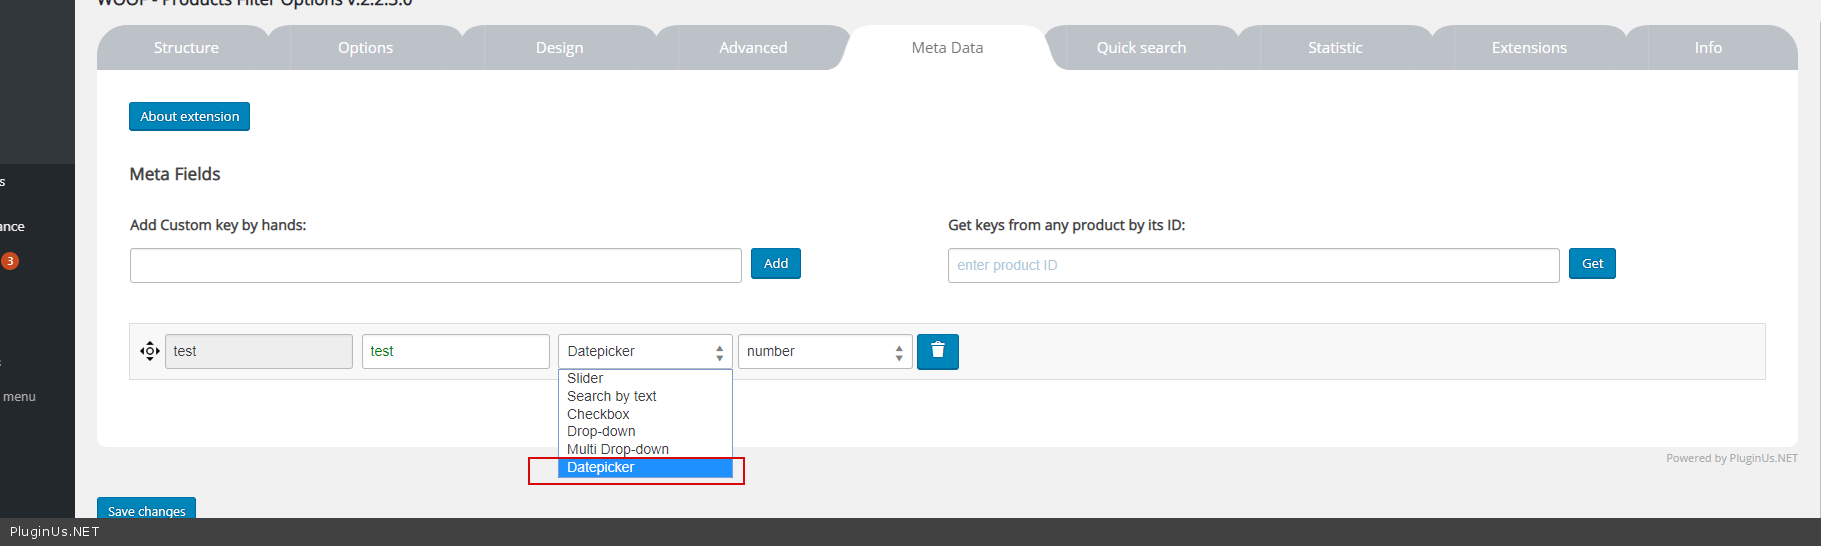Open the Options tab
The image size is (1821, 546).
point(365,48)
